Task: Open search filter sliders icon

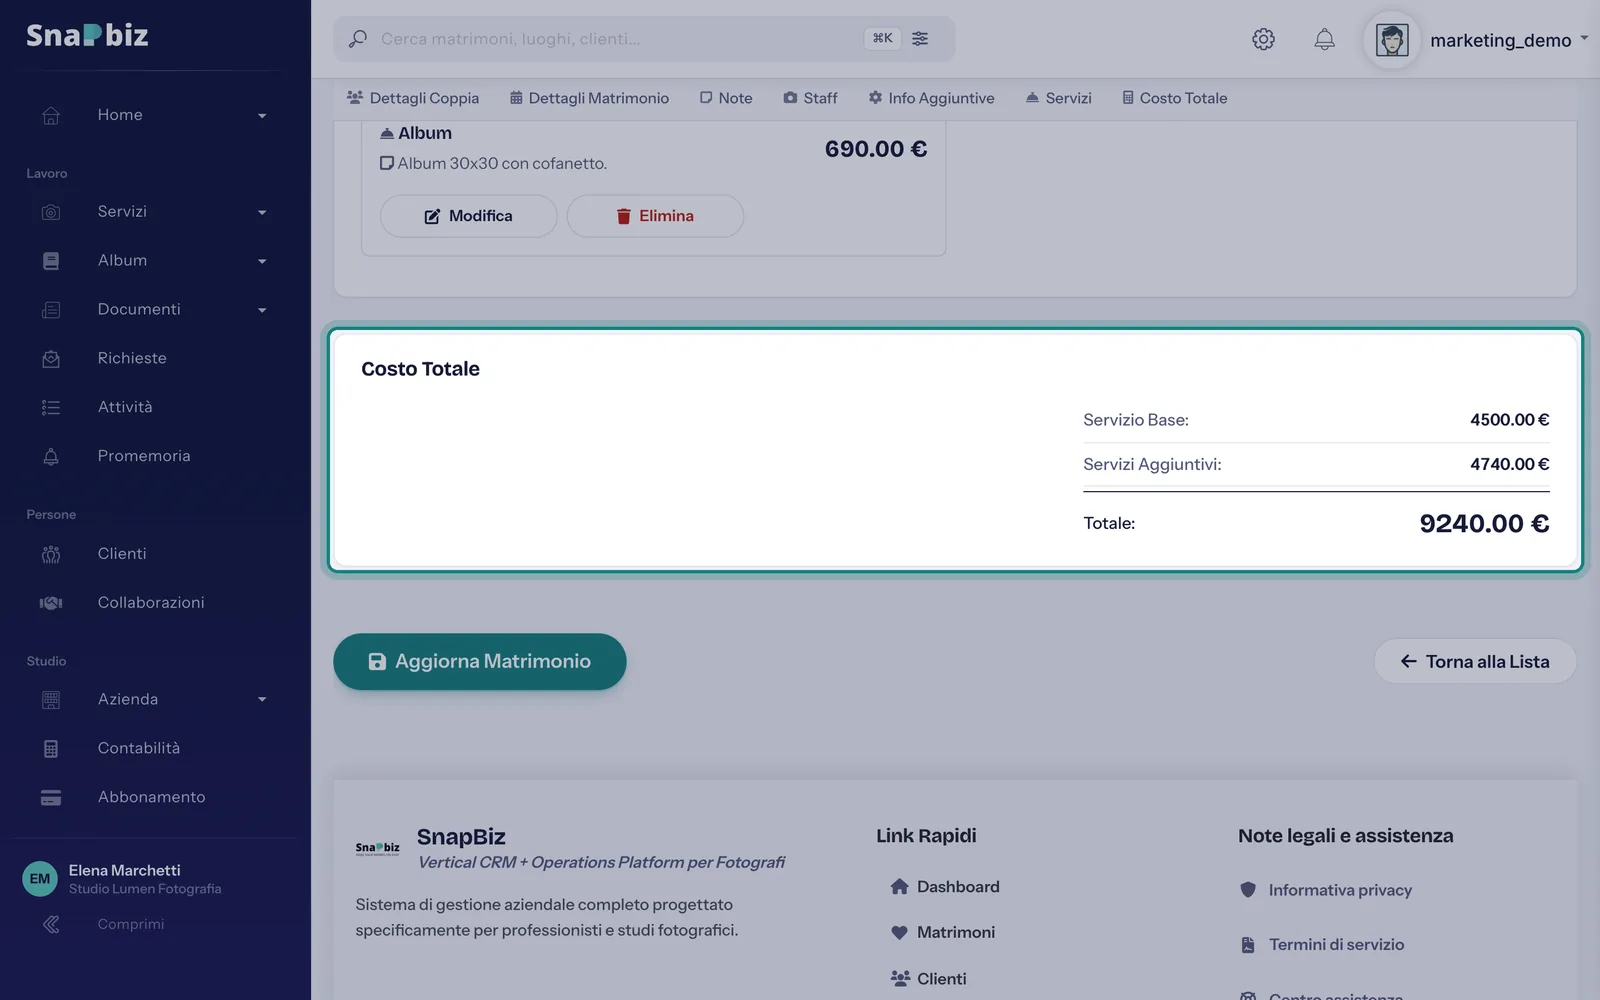Action: coord(920,38)
